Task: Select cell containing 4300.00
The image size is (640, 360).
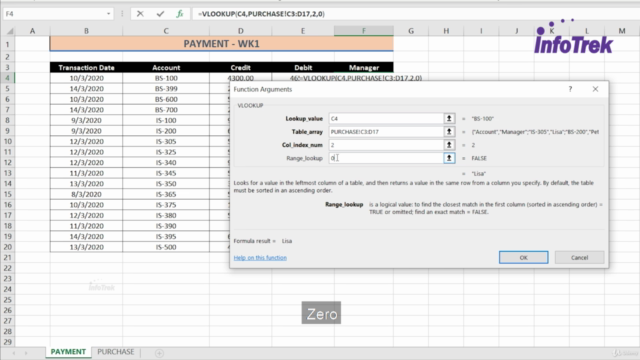Action: [240, 78]
